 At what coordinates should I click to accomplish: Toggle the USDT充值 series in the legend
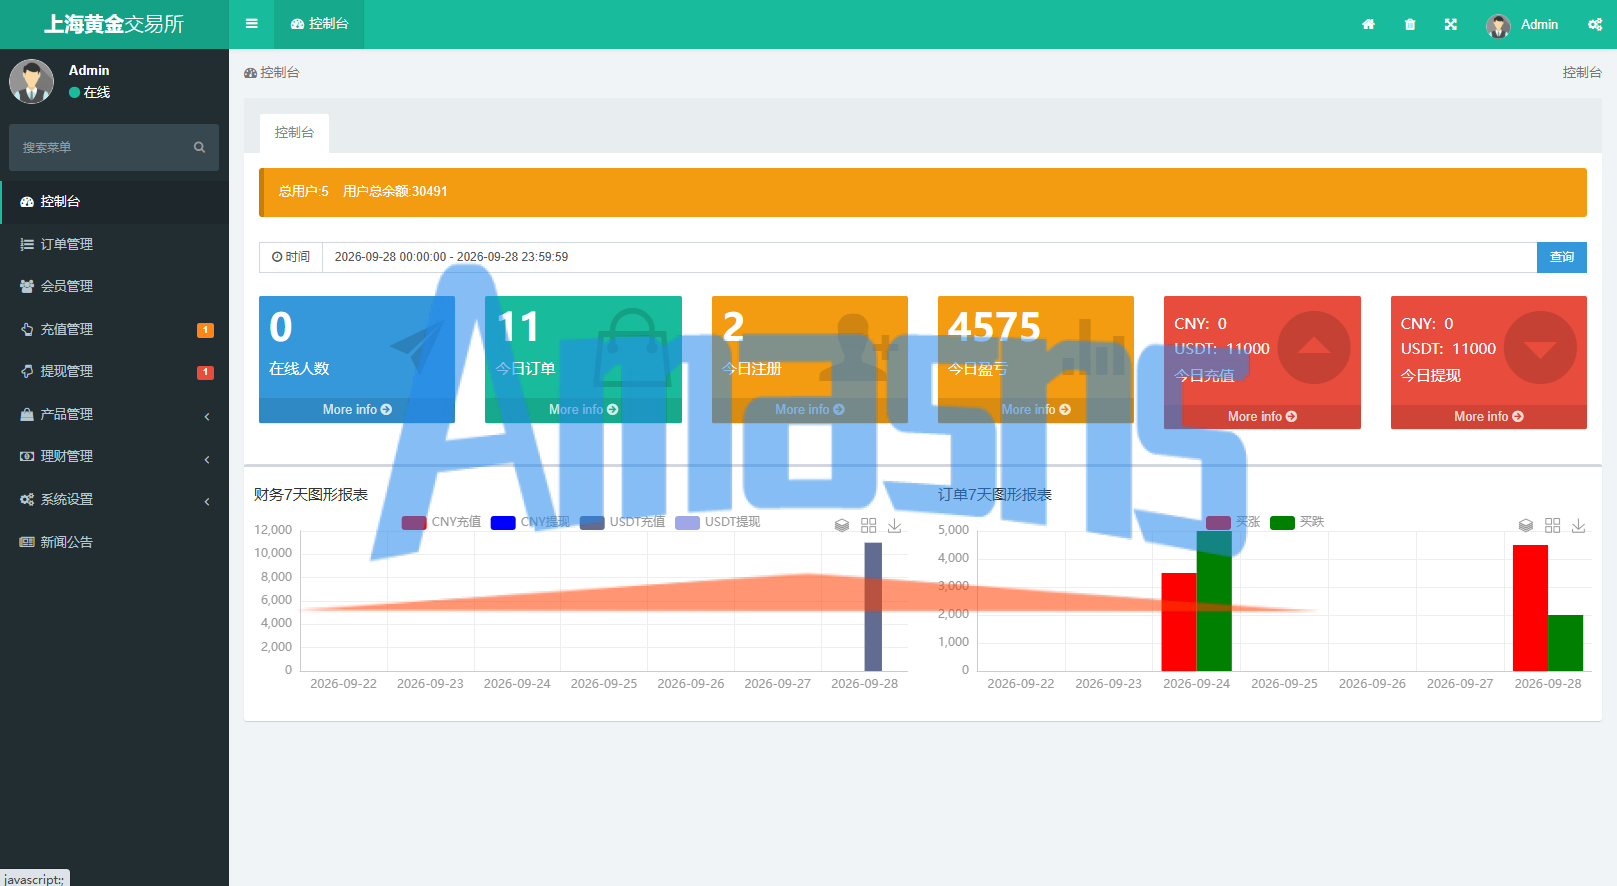point(622,522)
